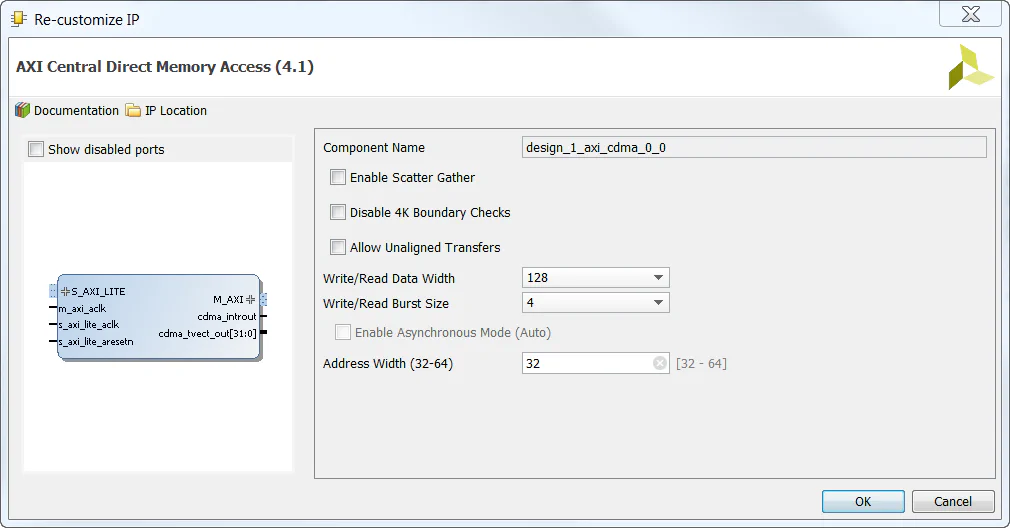Clear the Address Width field with X icon
The image size is (1010, 528).
coord(660,363)
